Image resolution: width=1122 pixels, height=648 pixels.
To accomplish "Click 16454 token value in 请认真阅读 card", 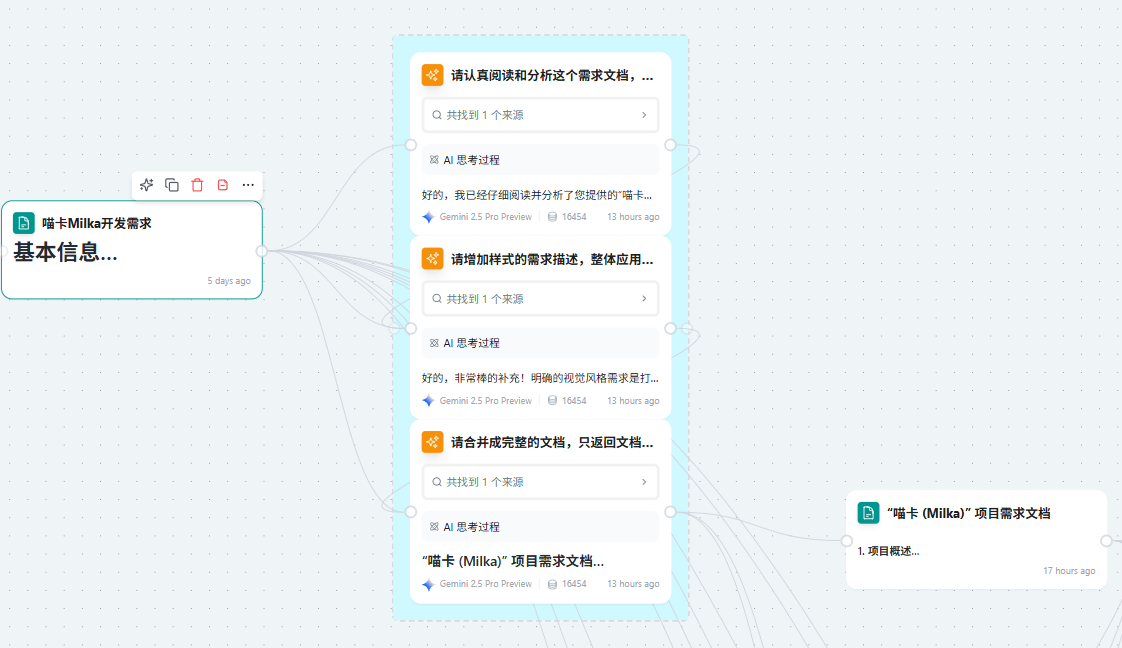I will (x=574, y=217).
